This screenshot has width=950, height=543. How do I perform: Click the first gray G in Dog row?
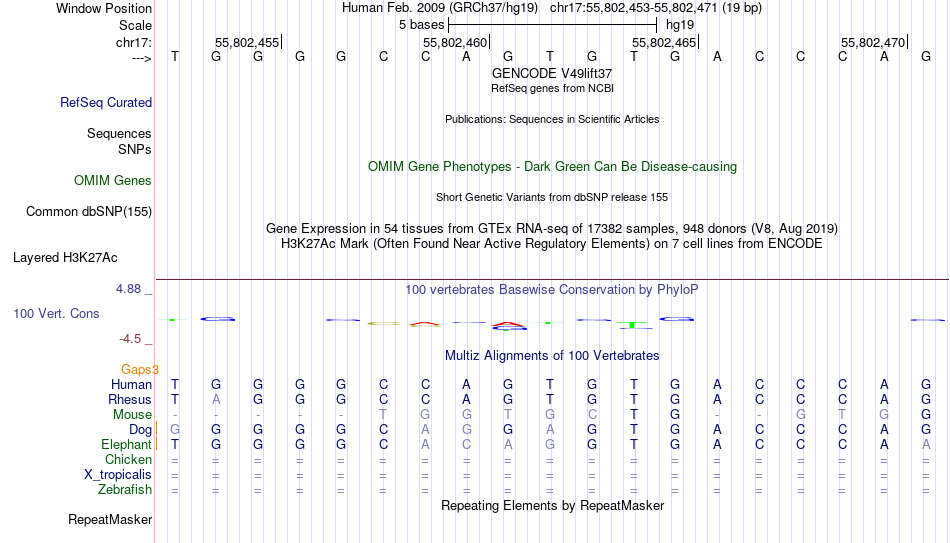coord(174,430)
